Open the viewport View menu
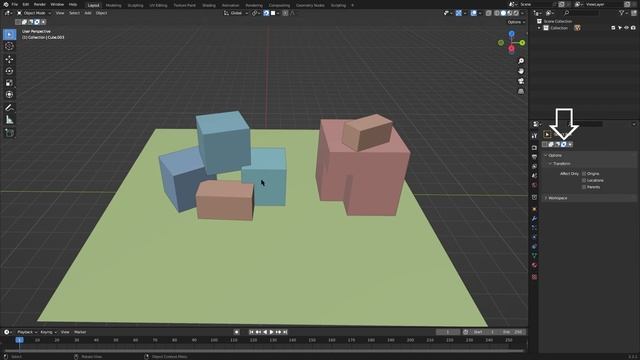Screen dimensions: 640x360 tap(60, 13)
